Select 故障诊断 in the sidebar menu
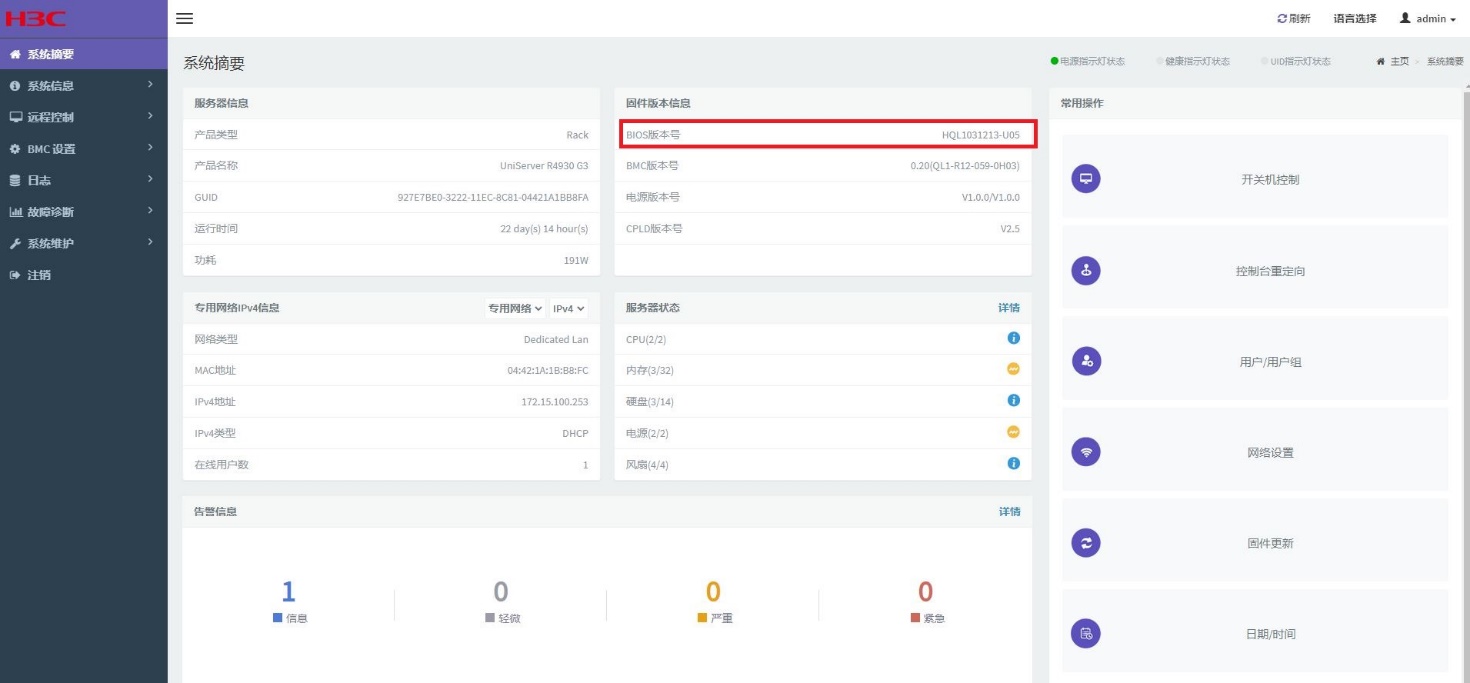 [x=80, y=212]
